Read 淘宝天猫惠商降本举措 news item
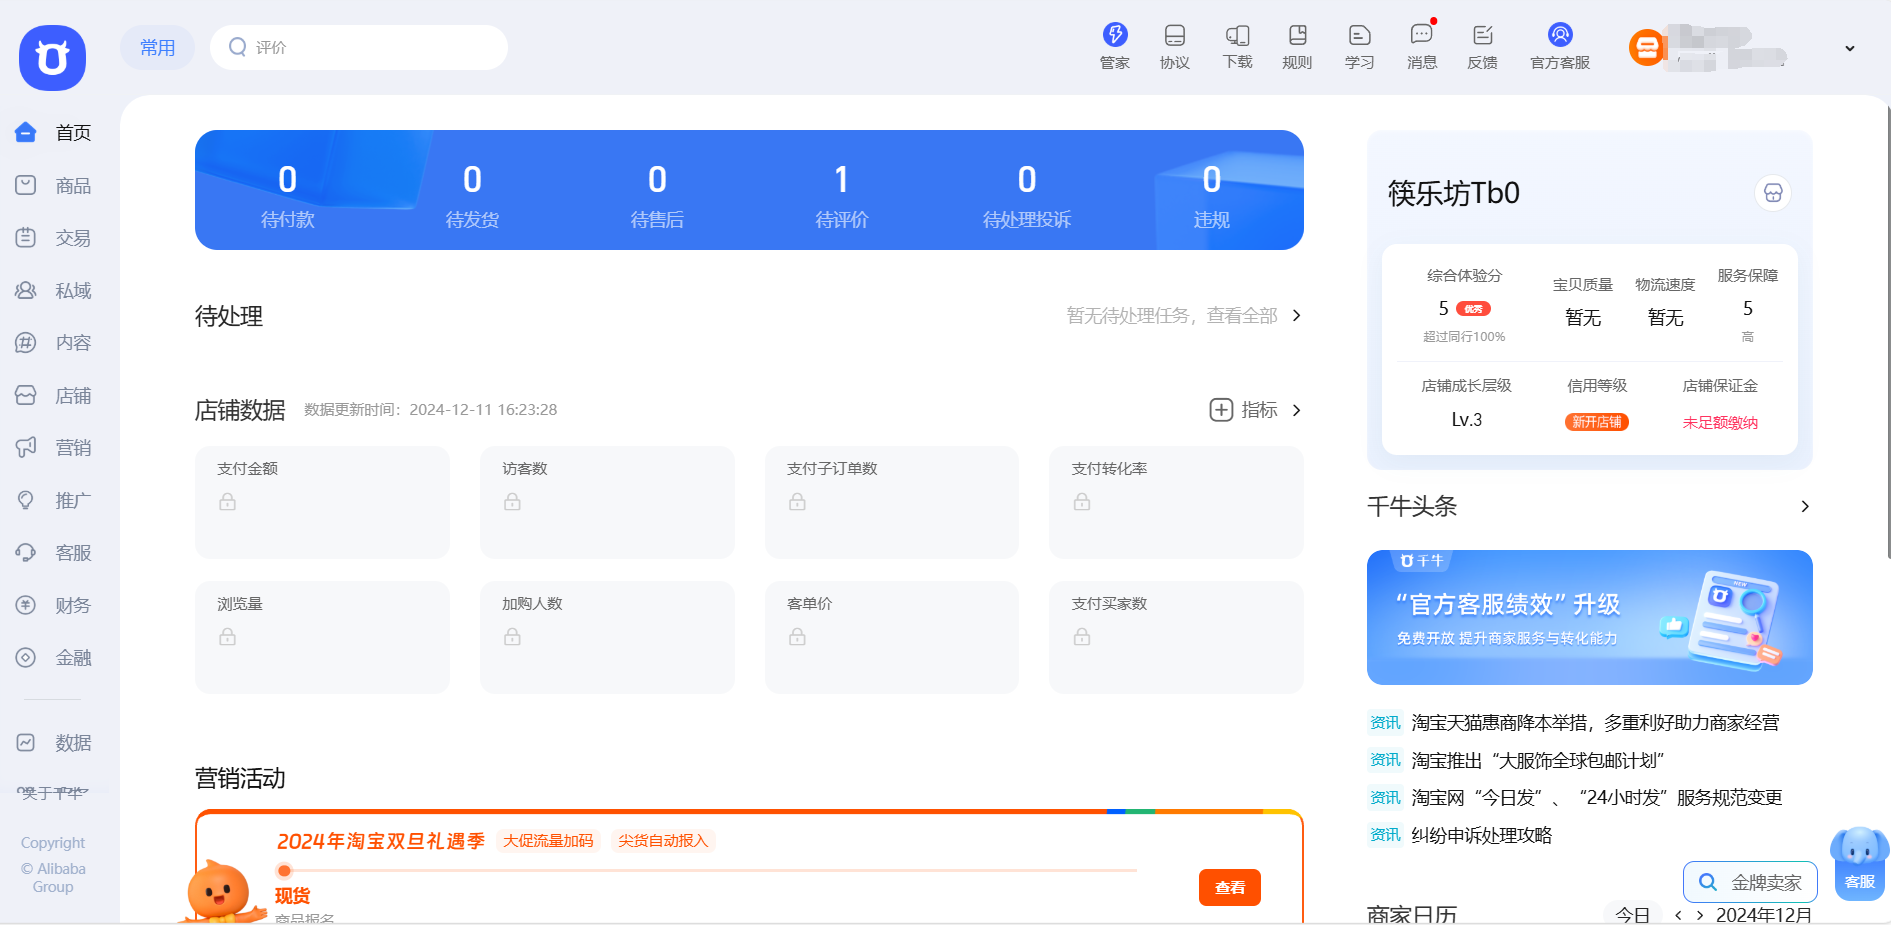 click(x=1595, y=723)
